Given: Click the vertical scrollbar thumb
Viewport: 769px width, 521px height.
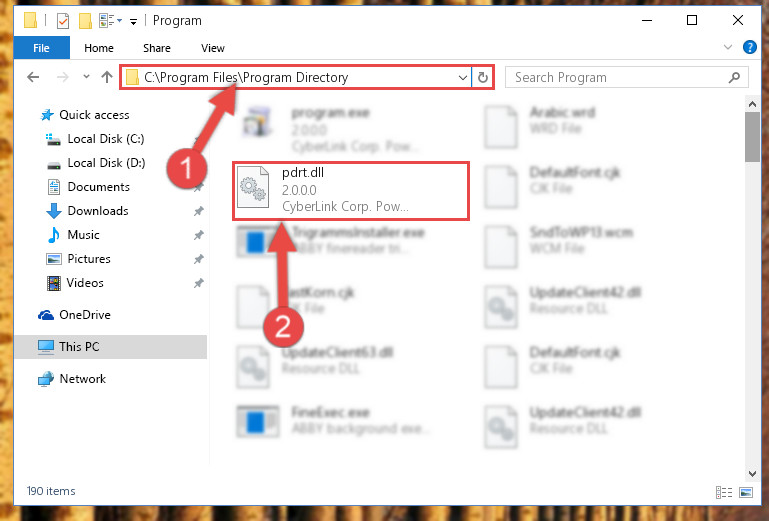Looking at the screenshot, I should [752, 136].
